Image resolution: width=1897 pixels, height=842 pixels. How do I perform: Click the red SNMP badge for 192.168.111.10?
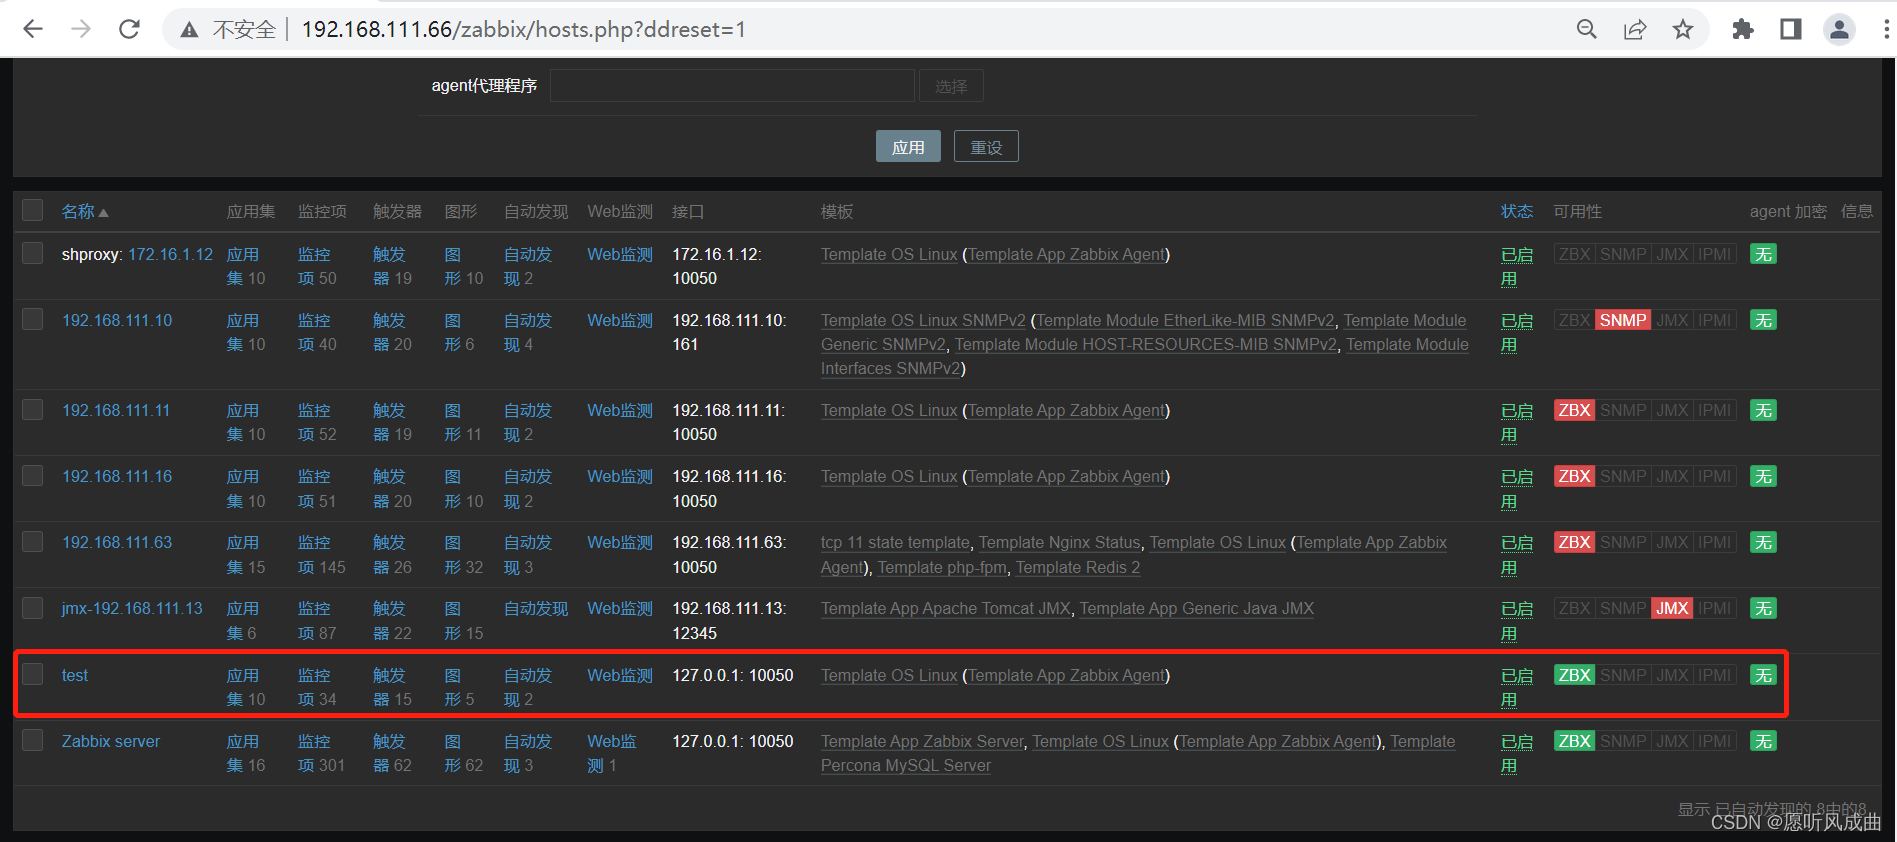click(1622, 320)
